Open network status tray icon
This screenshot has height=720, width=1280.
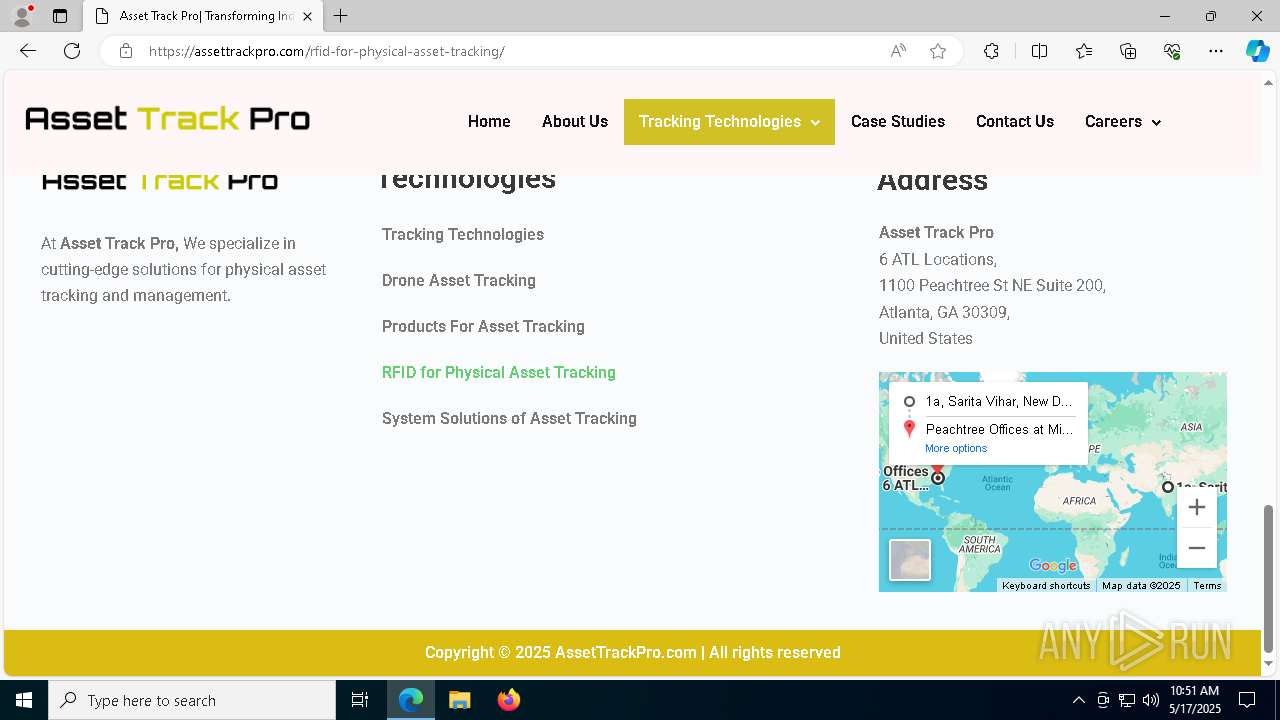point(1127,700)
